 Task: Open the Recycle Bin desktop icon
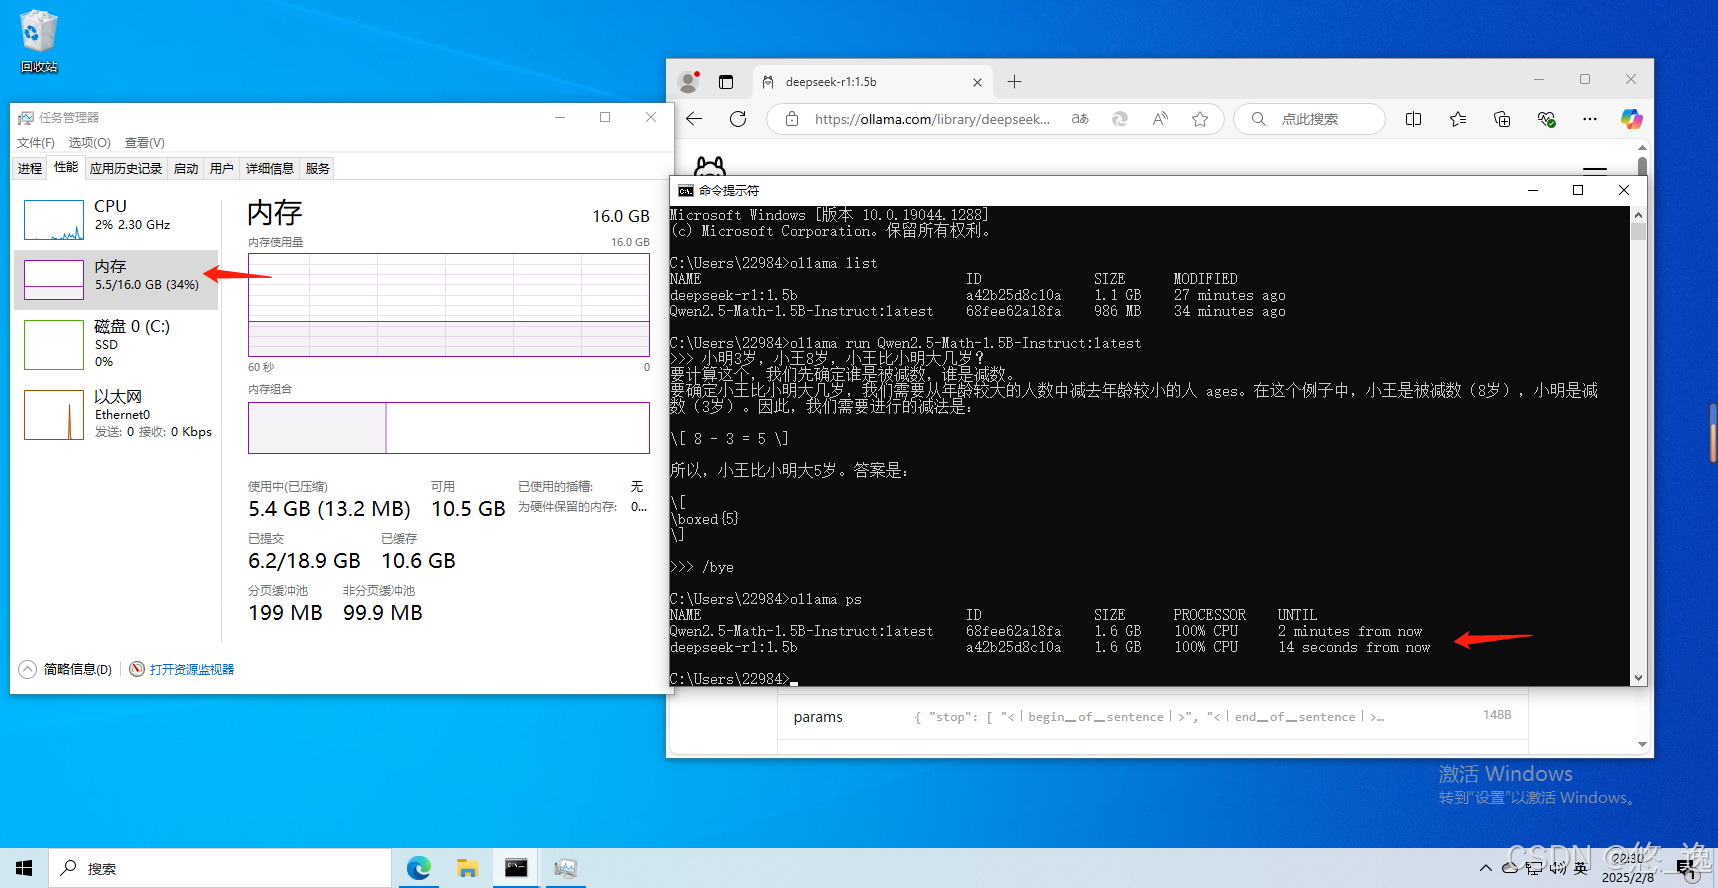39,41
